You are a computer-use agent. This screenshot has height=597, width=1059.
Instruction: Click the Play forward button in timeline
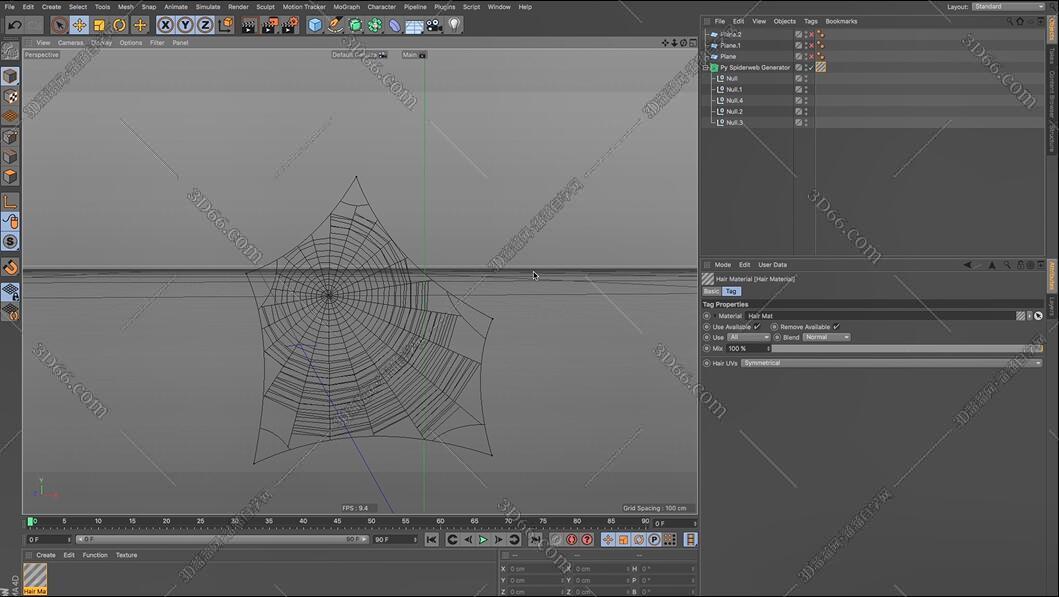point(483,540)
